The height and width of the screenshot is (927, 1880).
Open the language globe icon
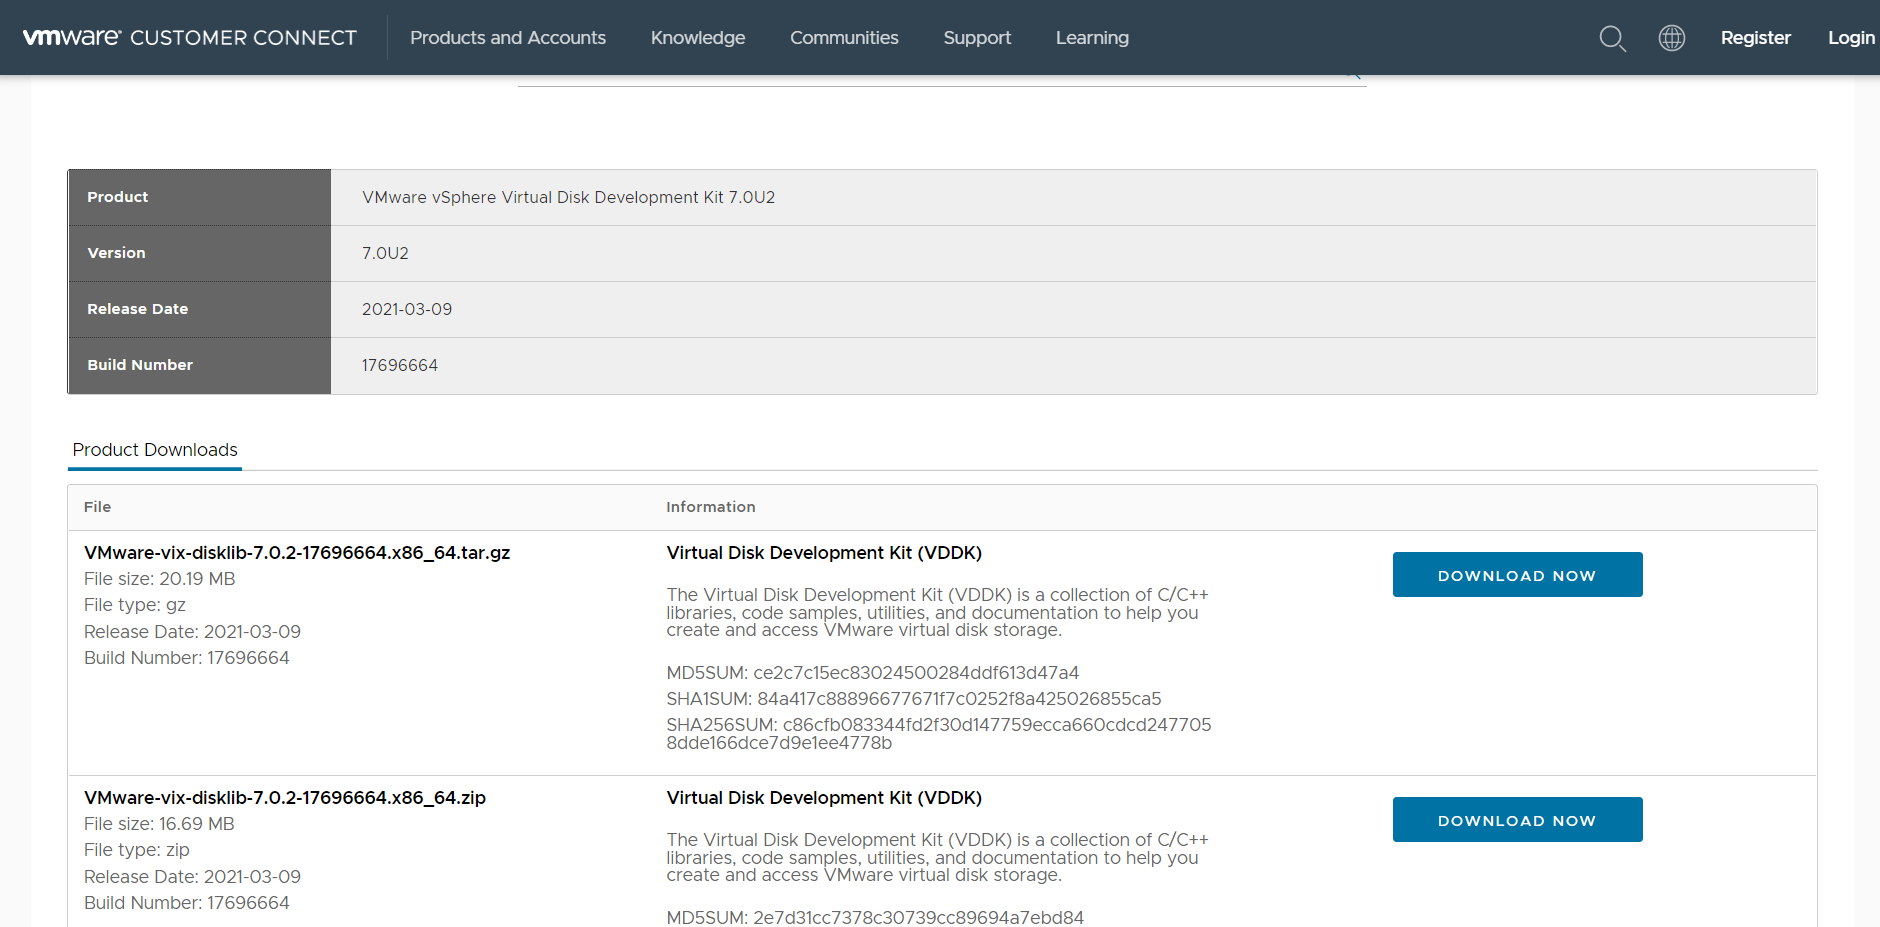click(x=1671, y=38)
